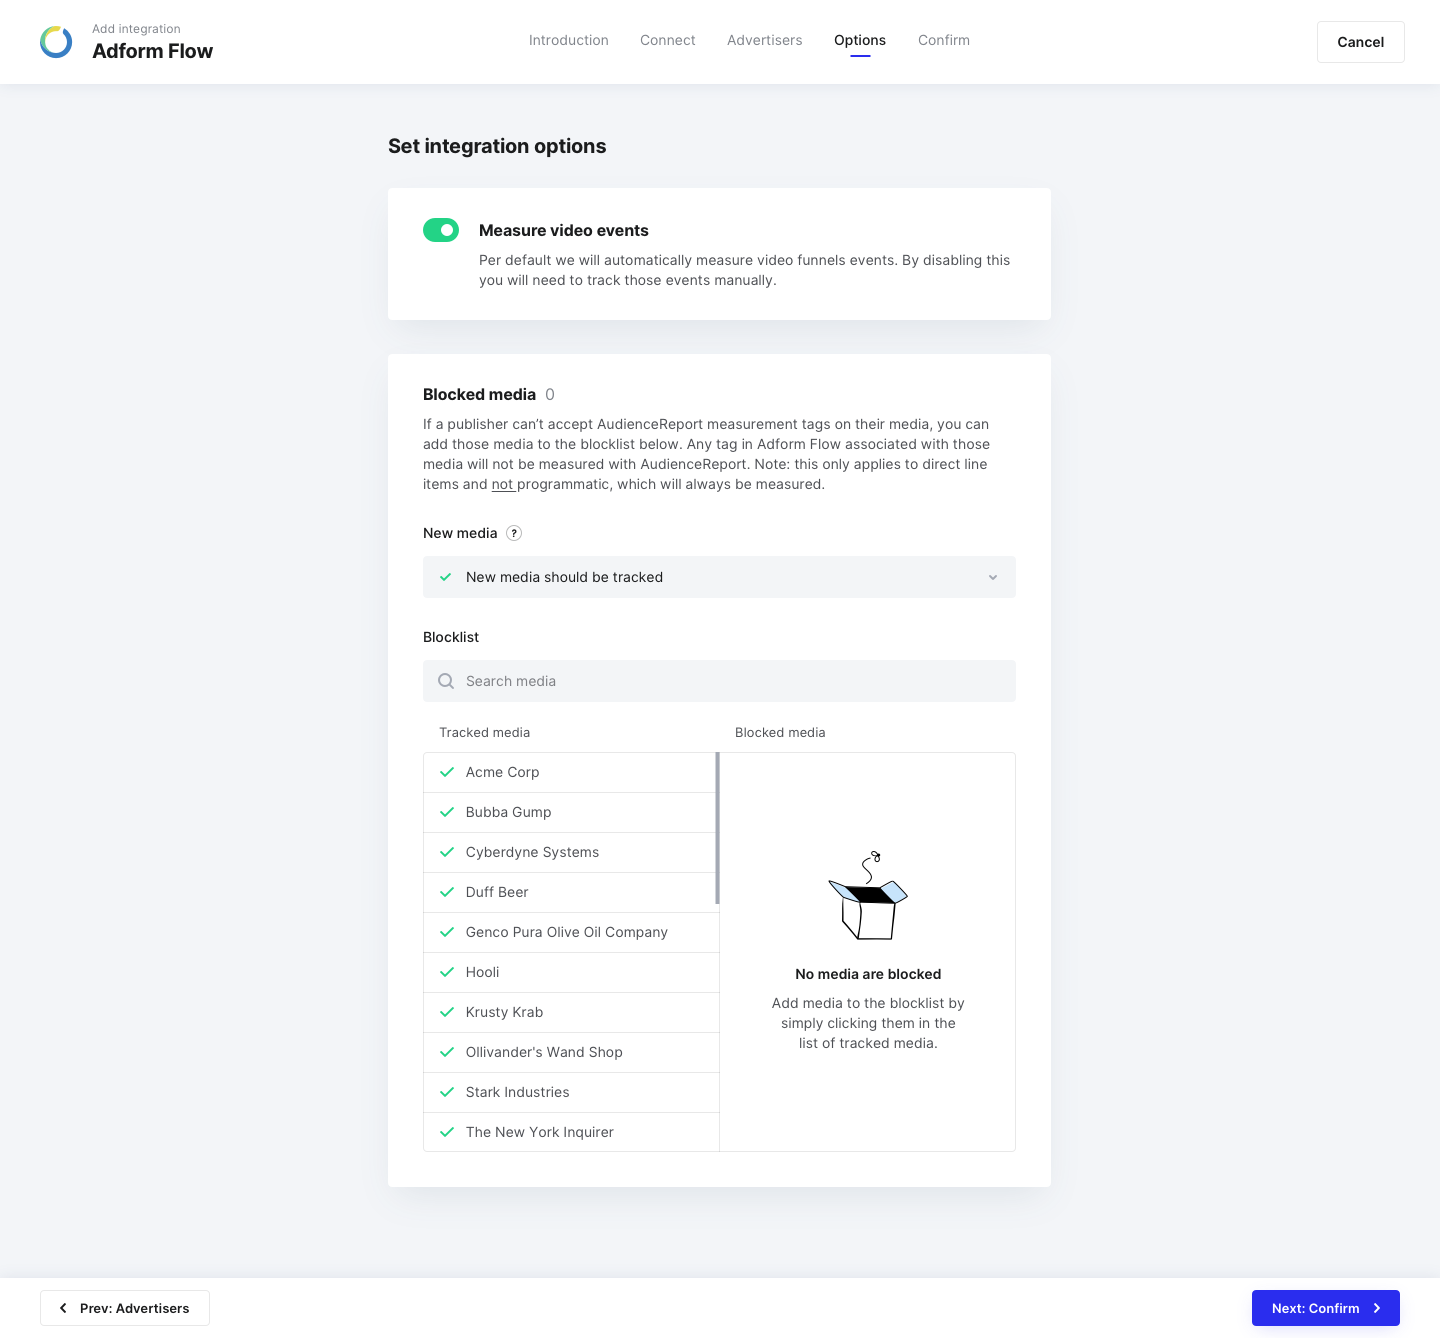Click the checkmark beside Genco Pura Olive Oil Company
Viewport: 1440px width, 1338px height.
coord(447,932)
